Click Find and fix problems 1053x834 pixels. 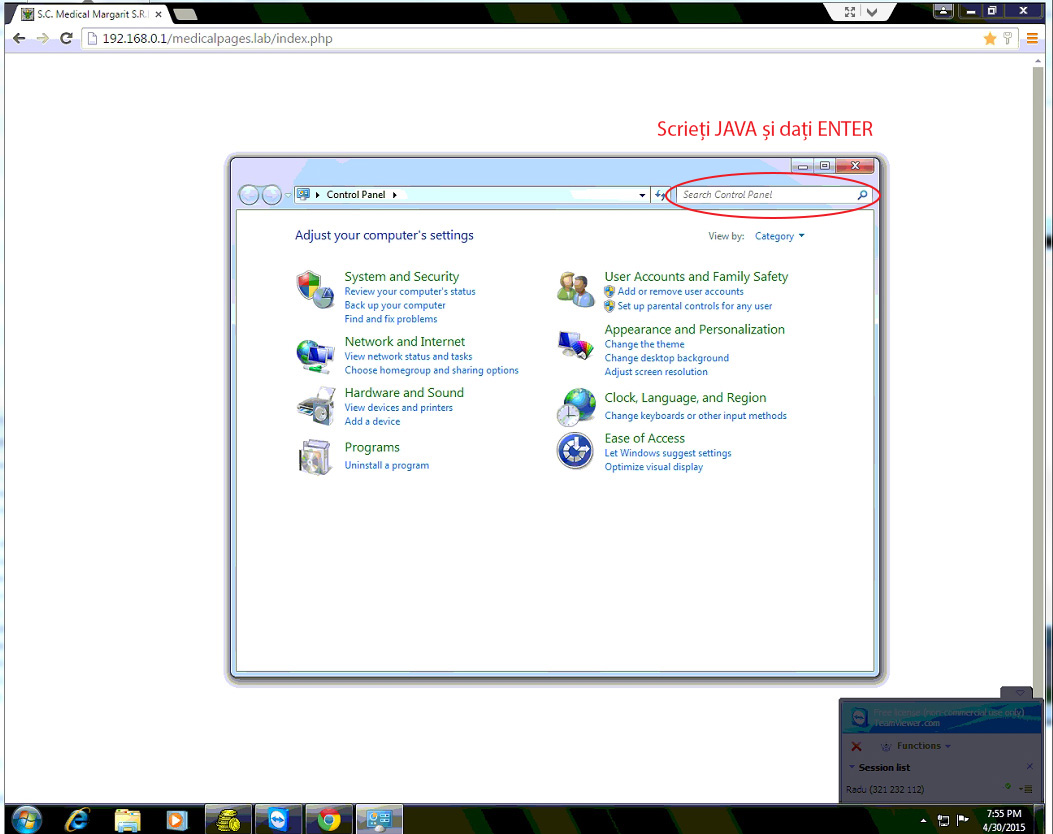pos(391,319)
